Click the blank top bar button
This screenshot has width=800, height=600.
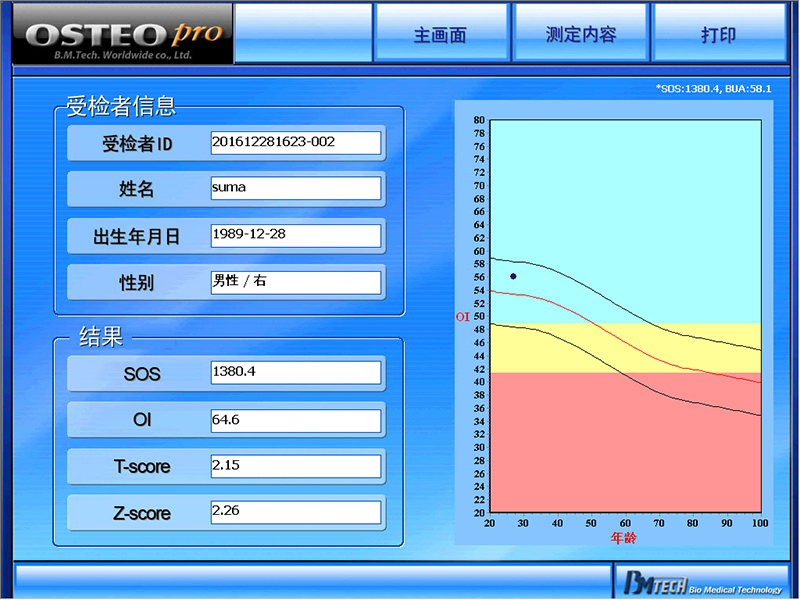[x=302, y=34]
